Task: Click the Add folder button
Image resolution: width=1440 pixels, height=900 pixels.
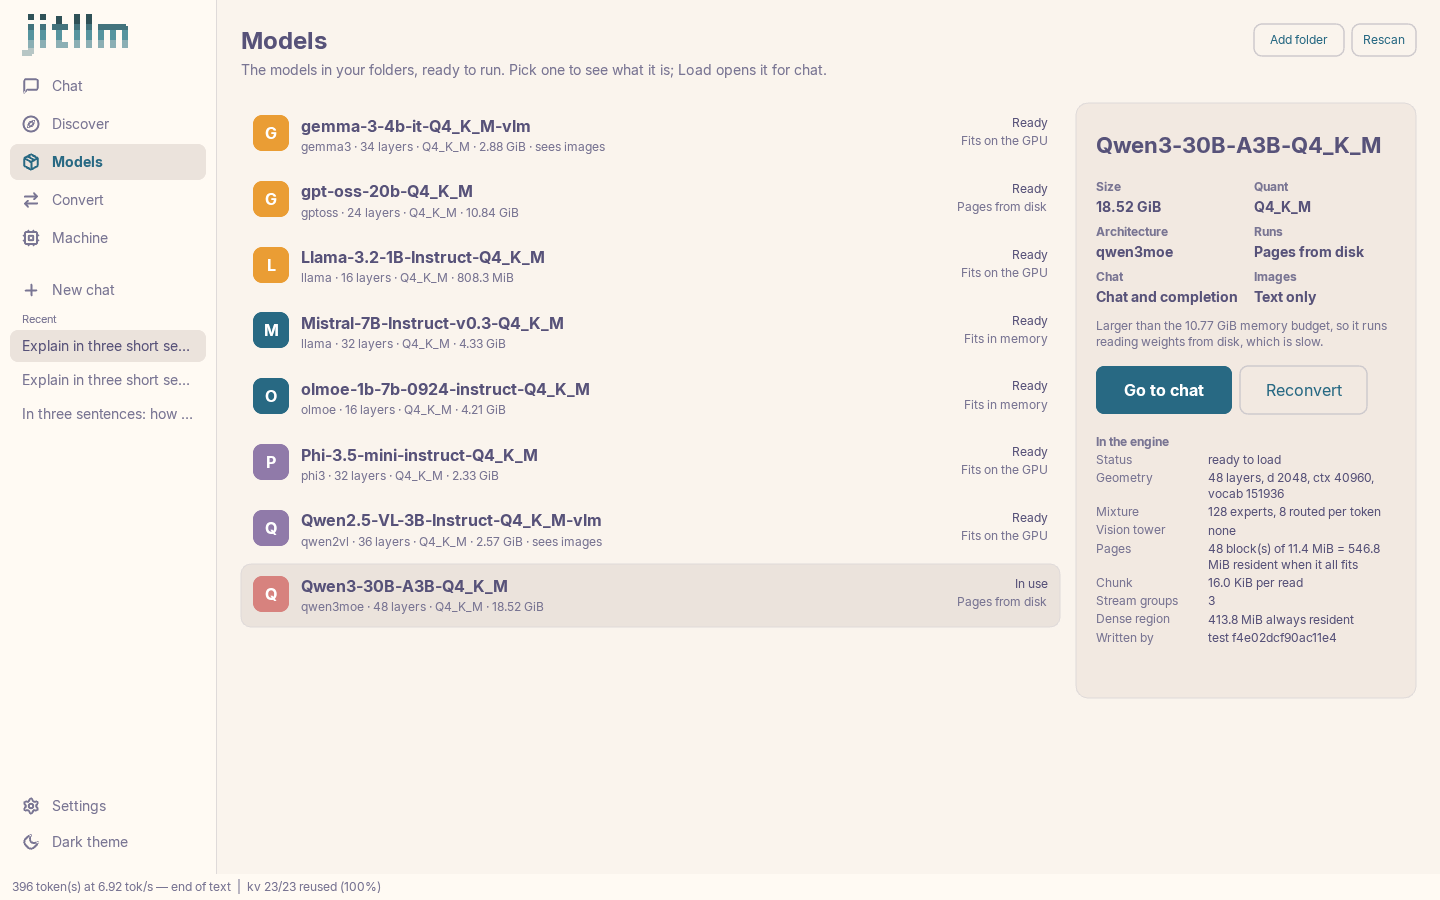Action: [x=1299, y=40]
